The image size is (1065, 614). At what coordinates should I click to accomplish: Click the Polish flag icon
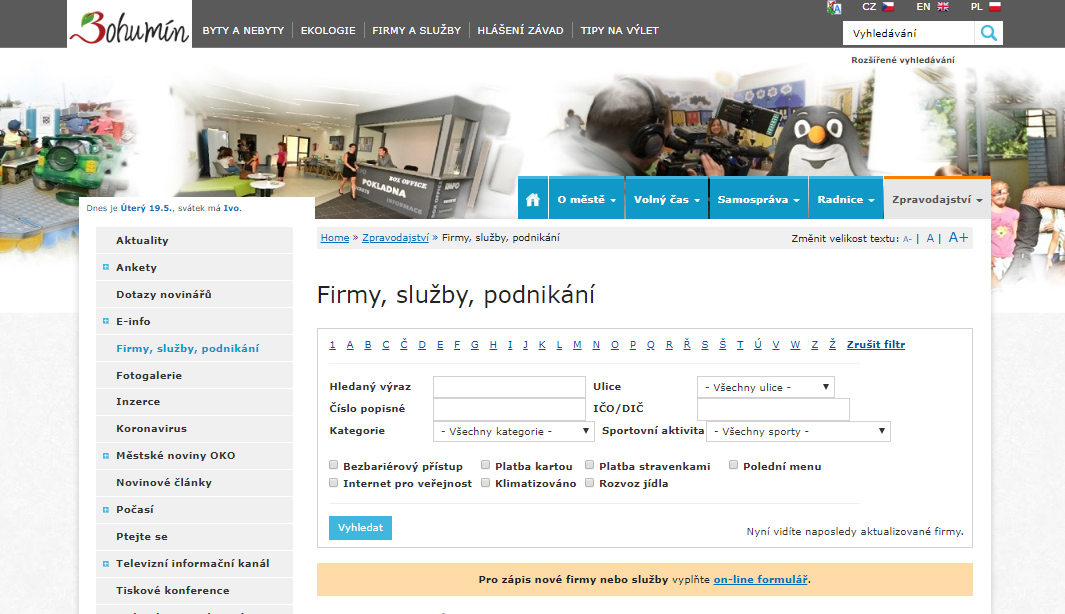[x=995, y=7]
